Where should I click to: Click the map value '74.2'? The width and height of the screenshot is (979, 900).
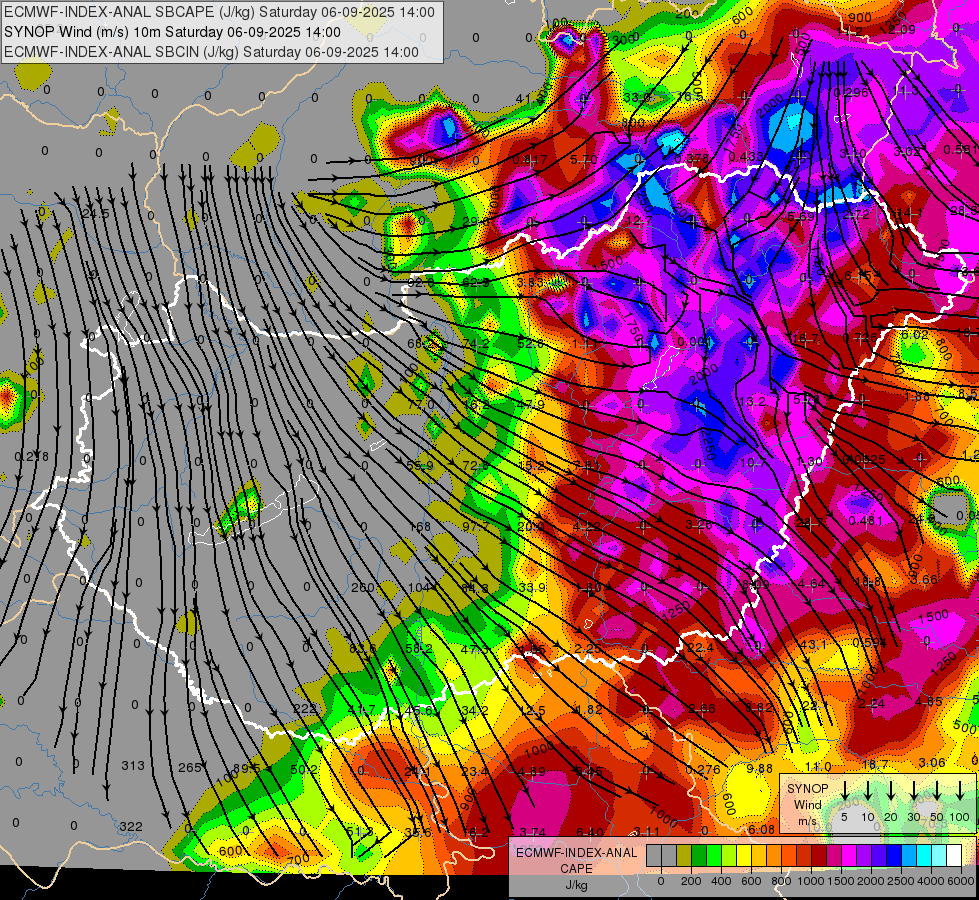[x=476, y=344]
